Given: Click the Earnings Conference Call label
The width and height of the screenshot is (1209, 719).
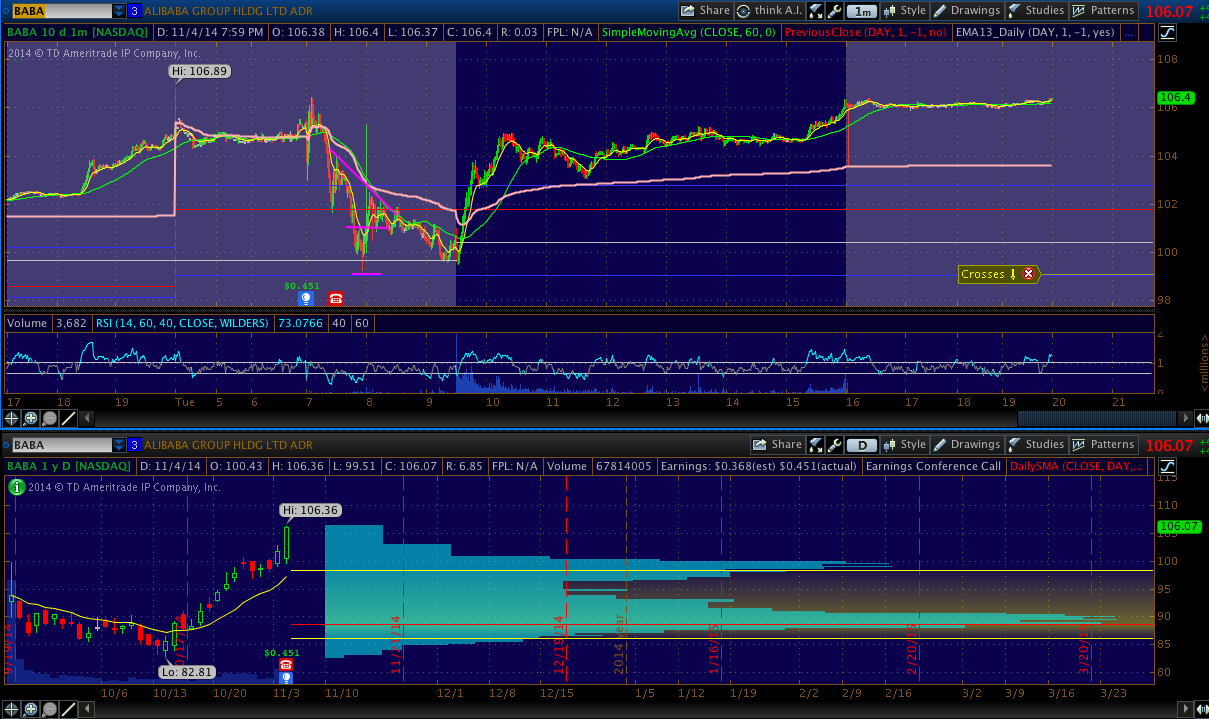Looking at the screenshot, I should point(933,466).
